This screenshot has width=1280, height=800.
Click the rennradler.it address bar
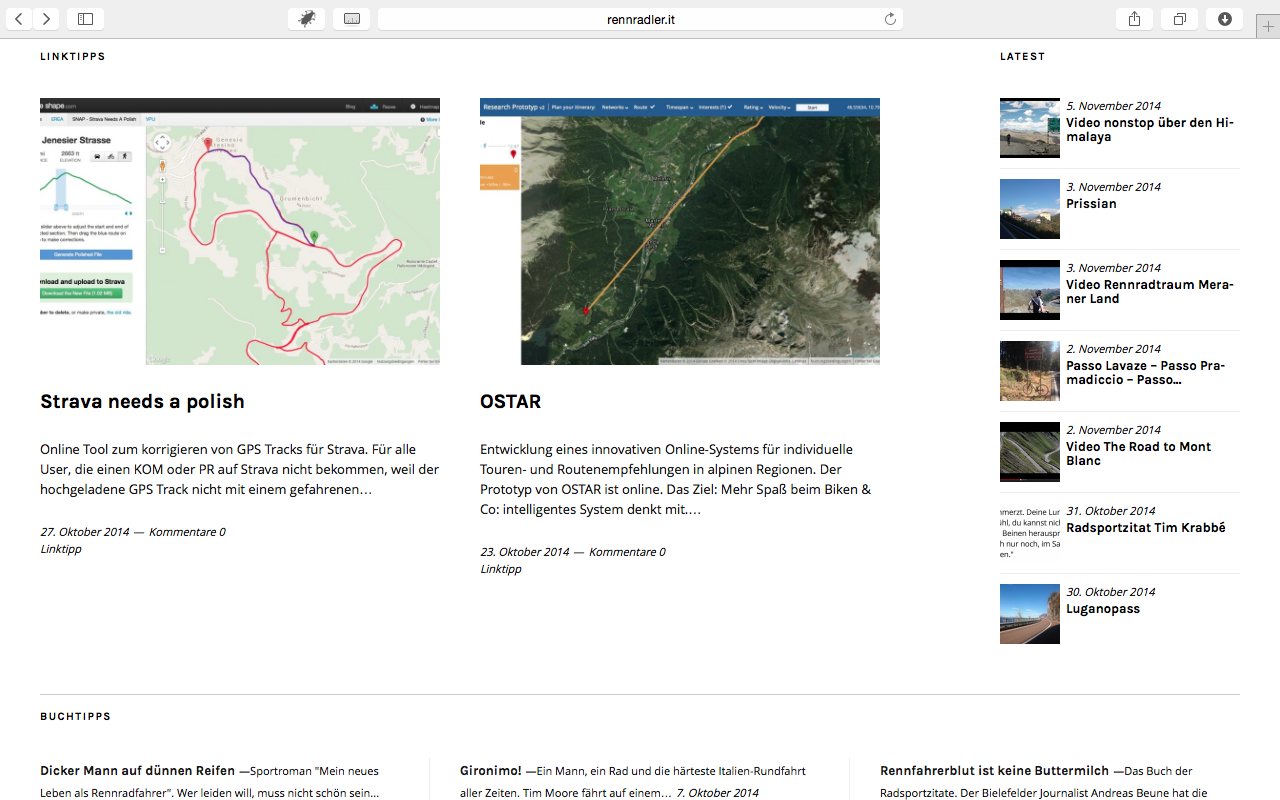click(640, 19)
